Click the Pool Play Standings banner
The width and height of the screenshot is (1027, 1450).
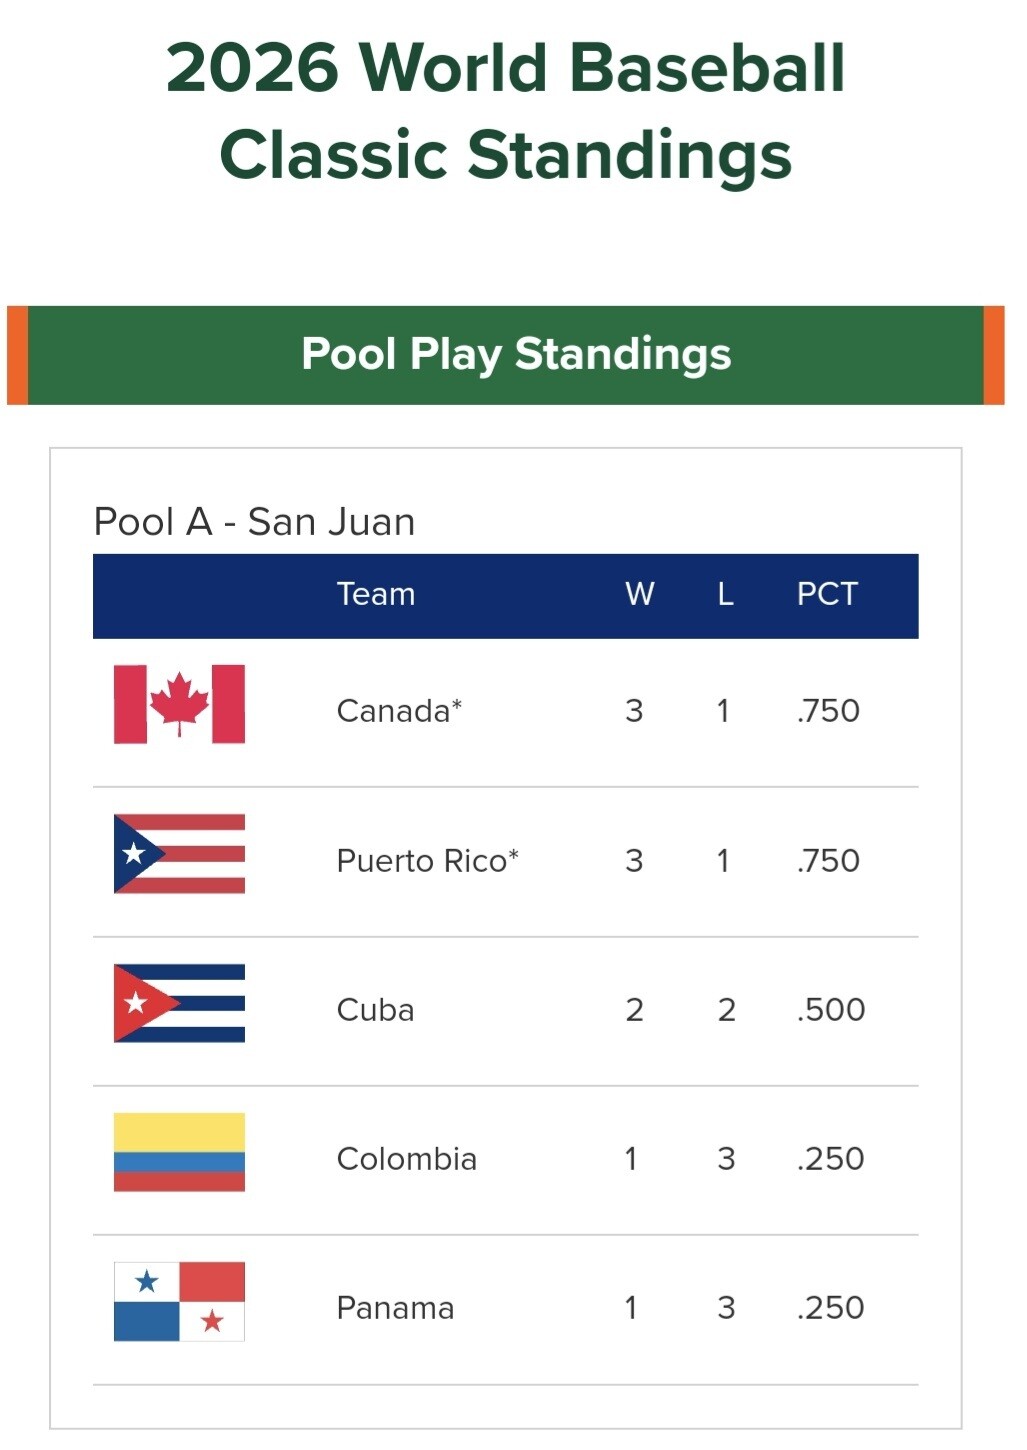coord(515,355)
